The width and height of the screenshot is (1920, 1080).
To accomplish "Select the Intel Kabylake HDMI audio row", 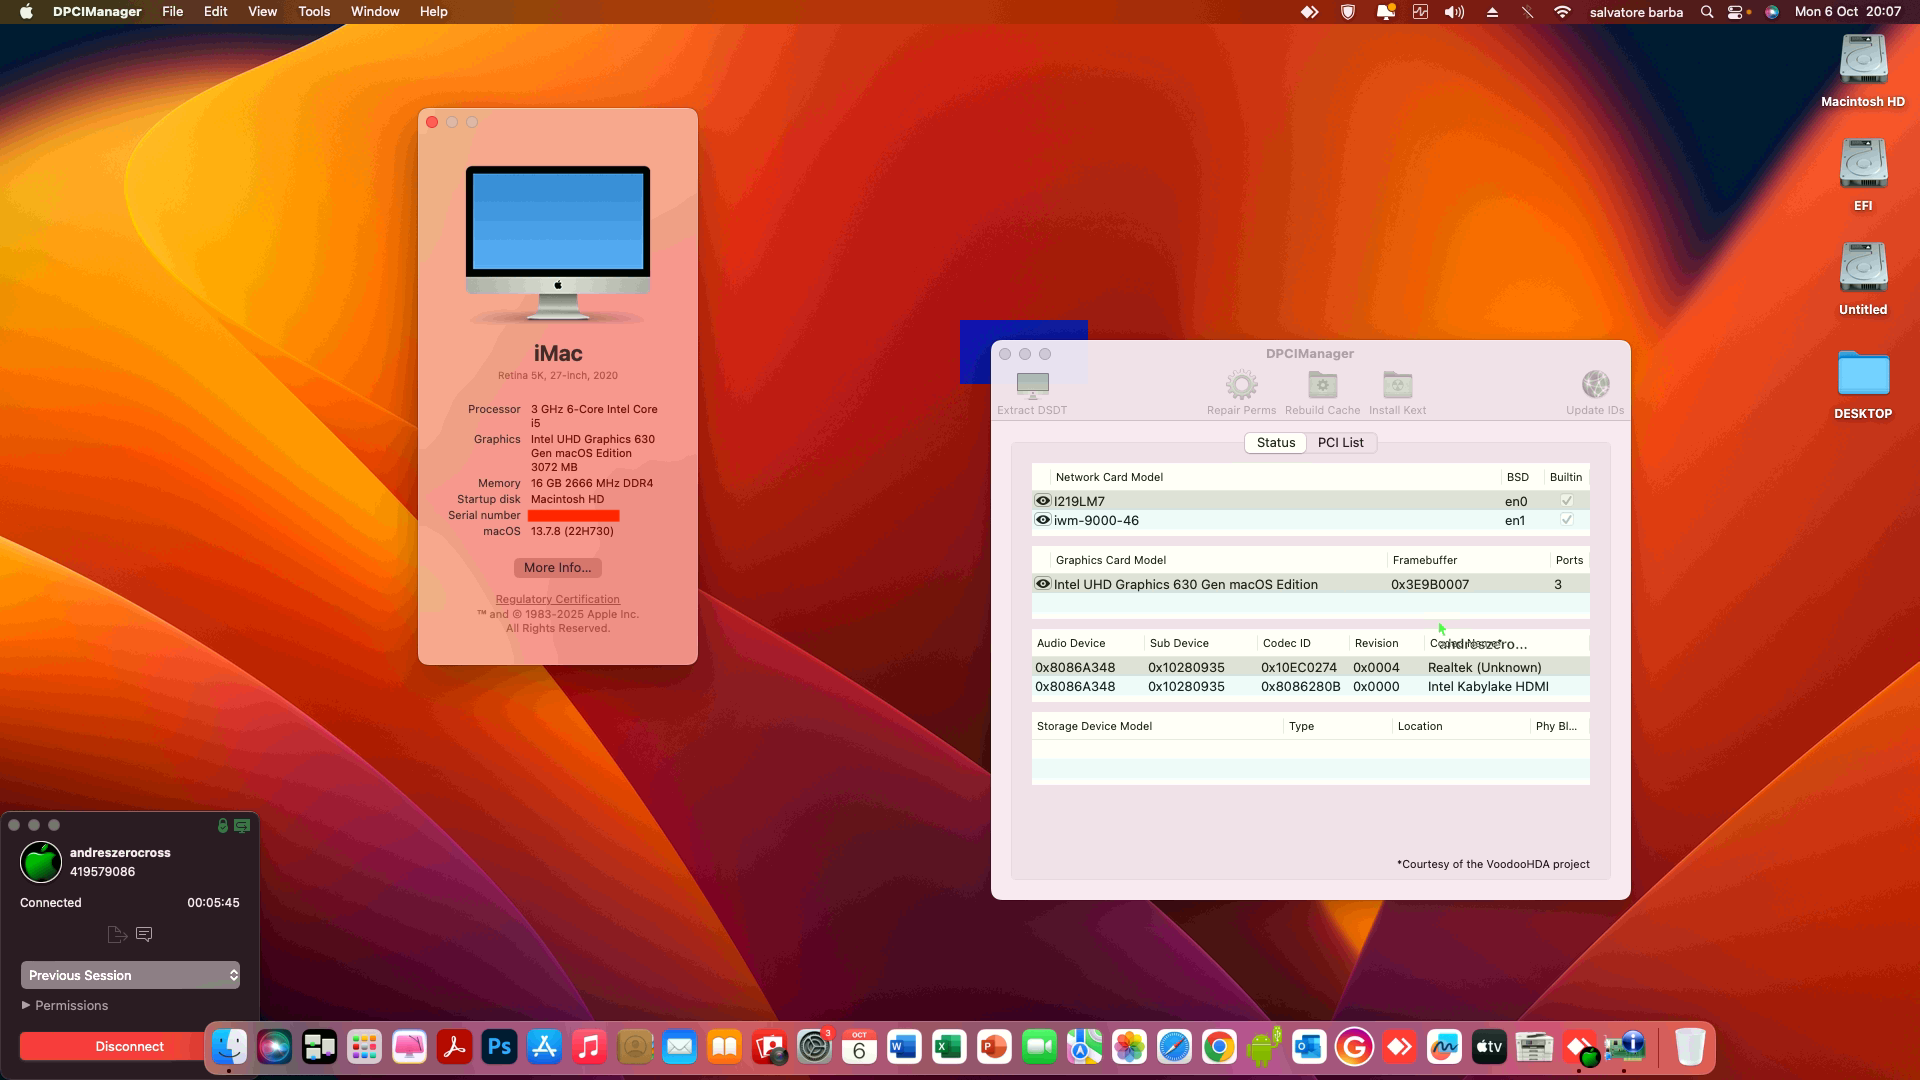I will tap(1310, 687).
